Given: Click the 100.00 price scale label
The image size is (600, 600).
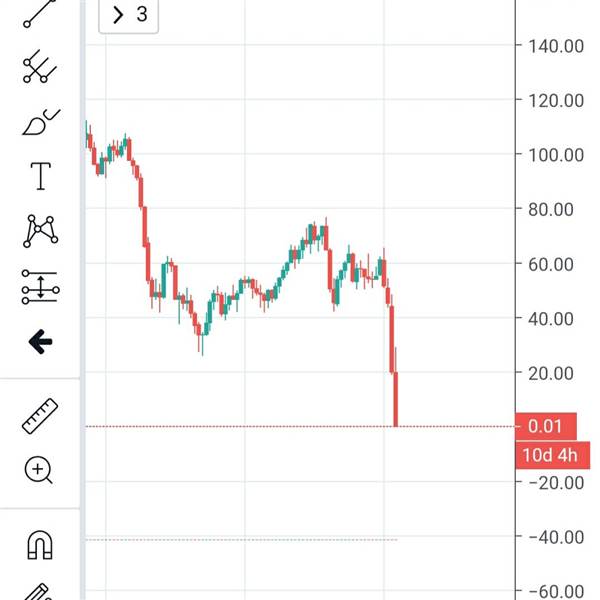Looking at the screenshot, I should [x=548, y=155].
